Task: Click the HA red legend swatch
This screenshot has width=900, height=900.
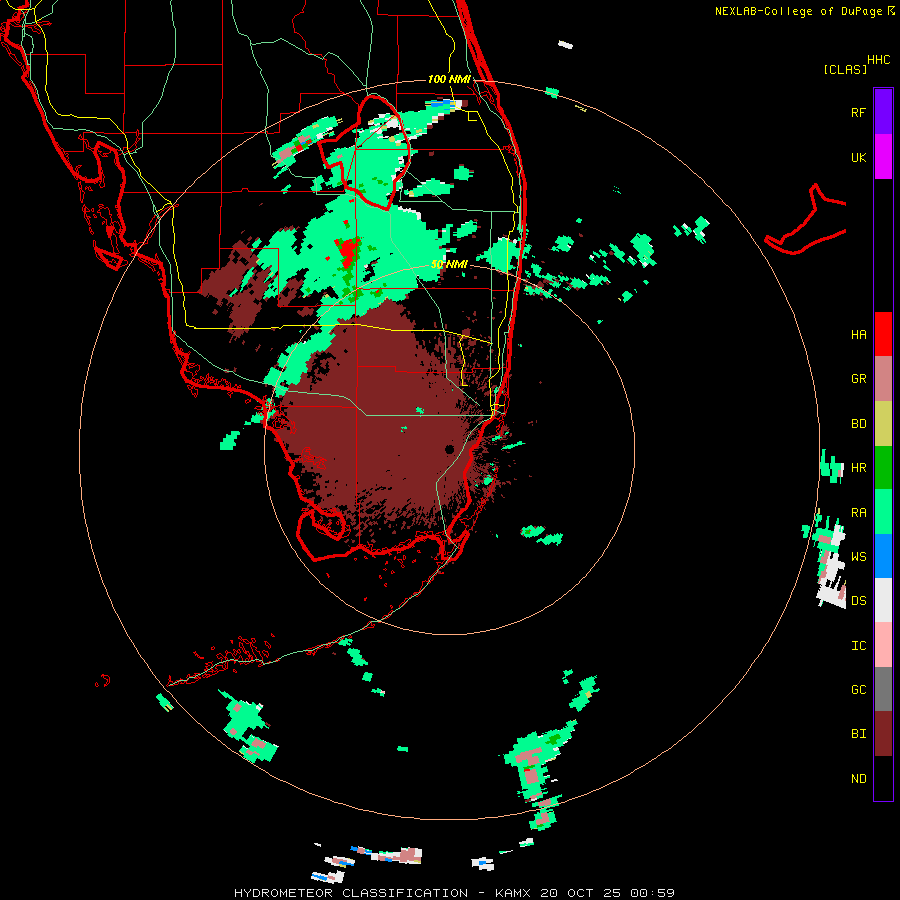Action: (x=883, y=334)
